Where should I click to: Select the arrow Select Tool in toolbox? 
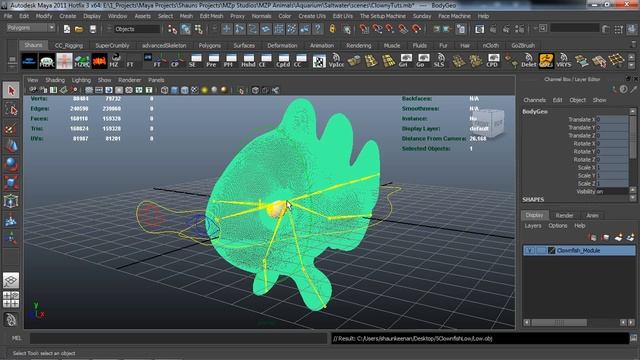point(11,90)
